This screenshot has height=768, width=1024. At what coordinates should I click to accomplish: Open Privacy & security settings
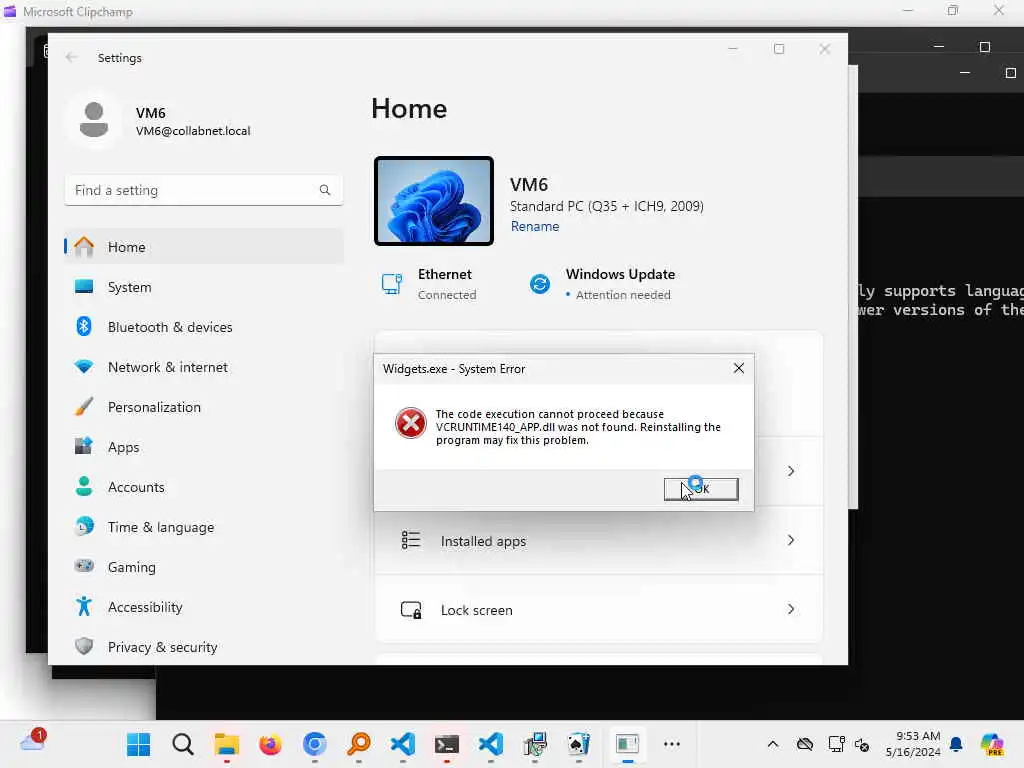[204, 647]
